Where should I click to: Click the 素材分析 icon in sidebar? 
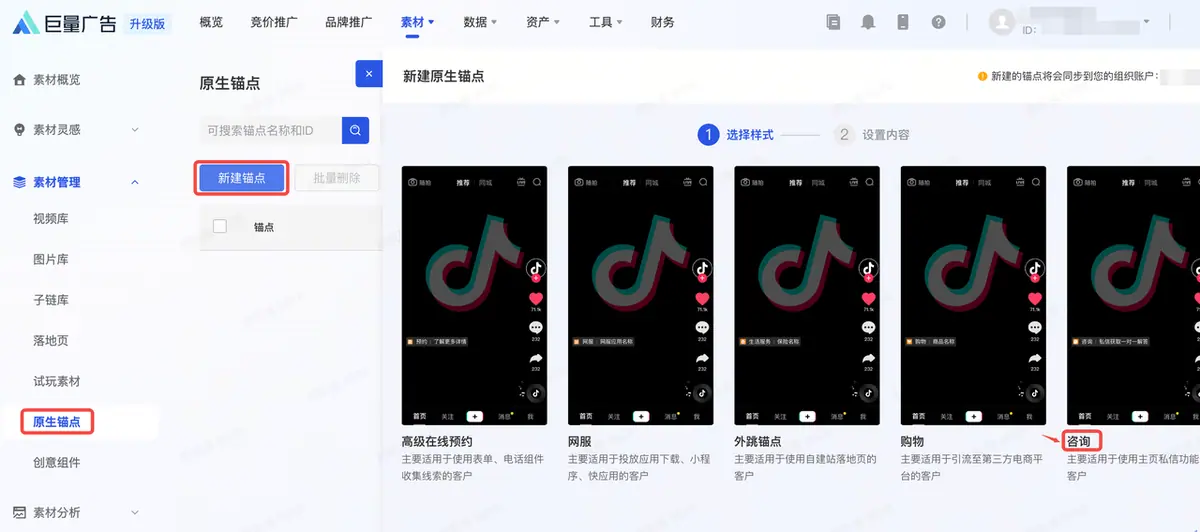tap(19, 513)
